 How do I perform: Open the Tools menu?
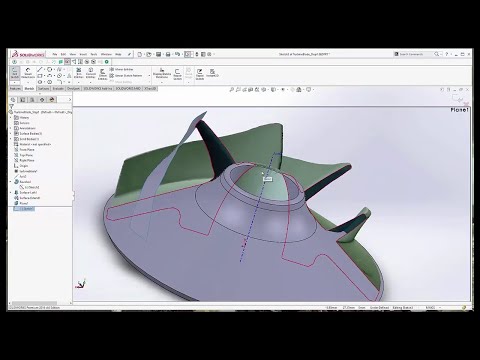[x=94, y=54]
